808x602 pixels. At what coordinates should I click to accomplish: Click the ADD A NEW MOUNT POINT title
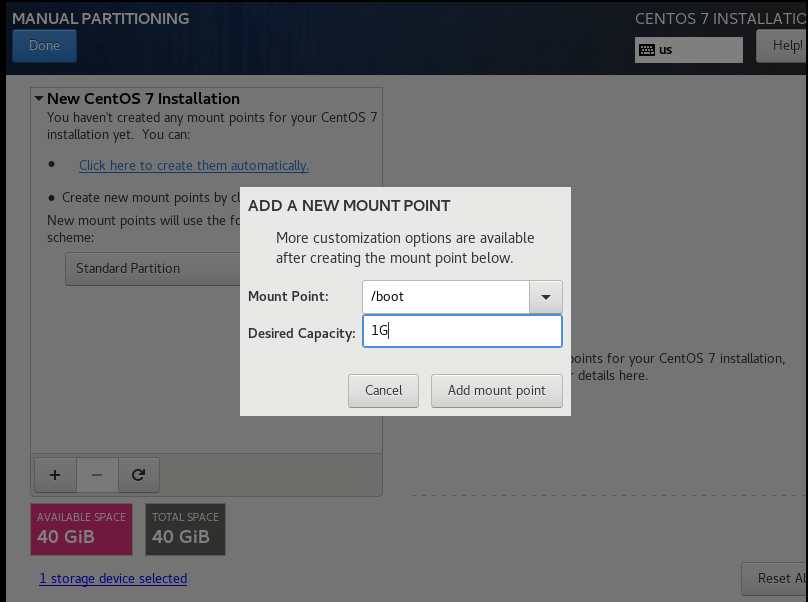click(x=349, y=206)
